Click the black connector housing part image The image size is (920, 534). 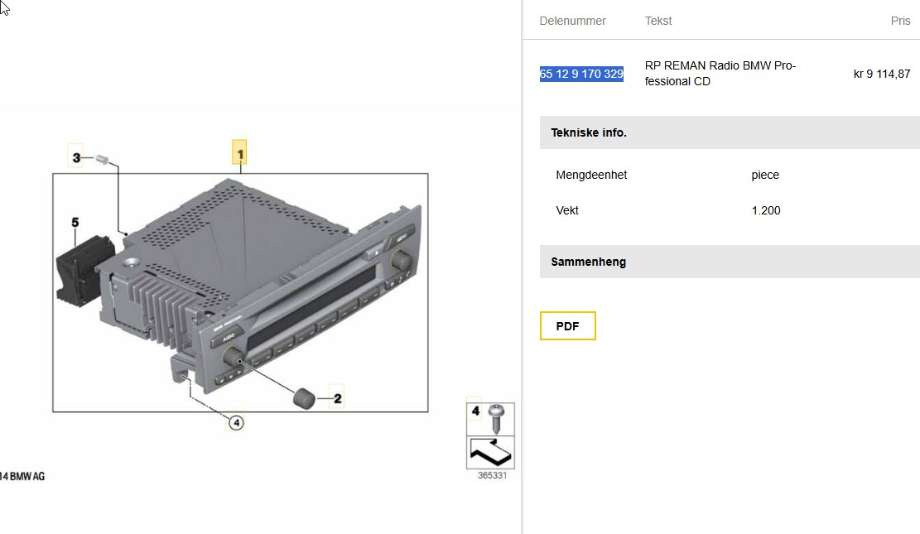[84, 269]
